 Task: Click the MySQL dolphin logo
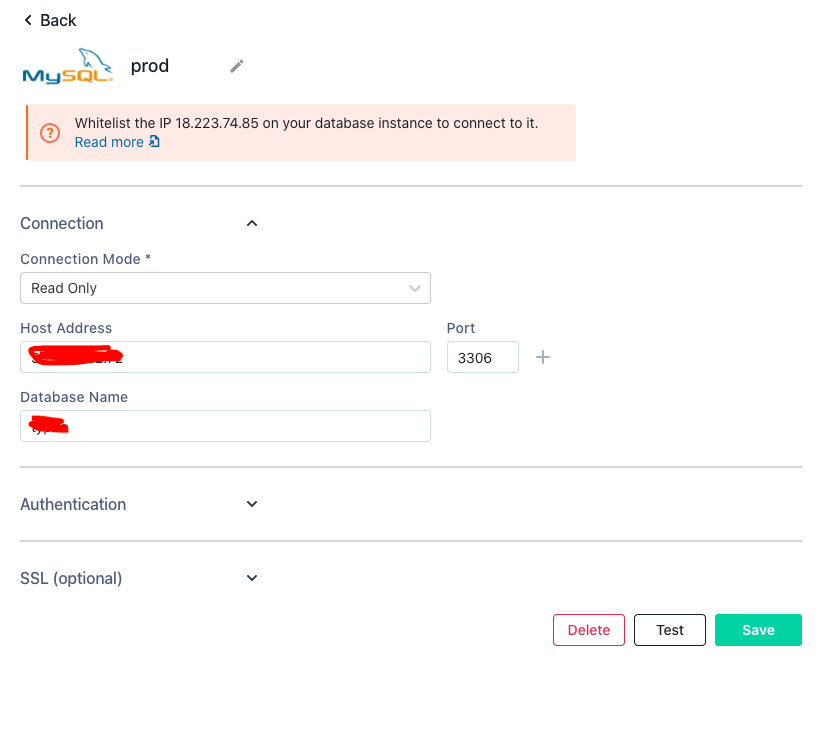68,66
